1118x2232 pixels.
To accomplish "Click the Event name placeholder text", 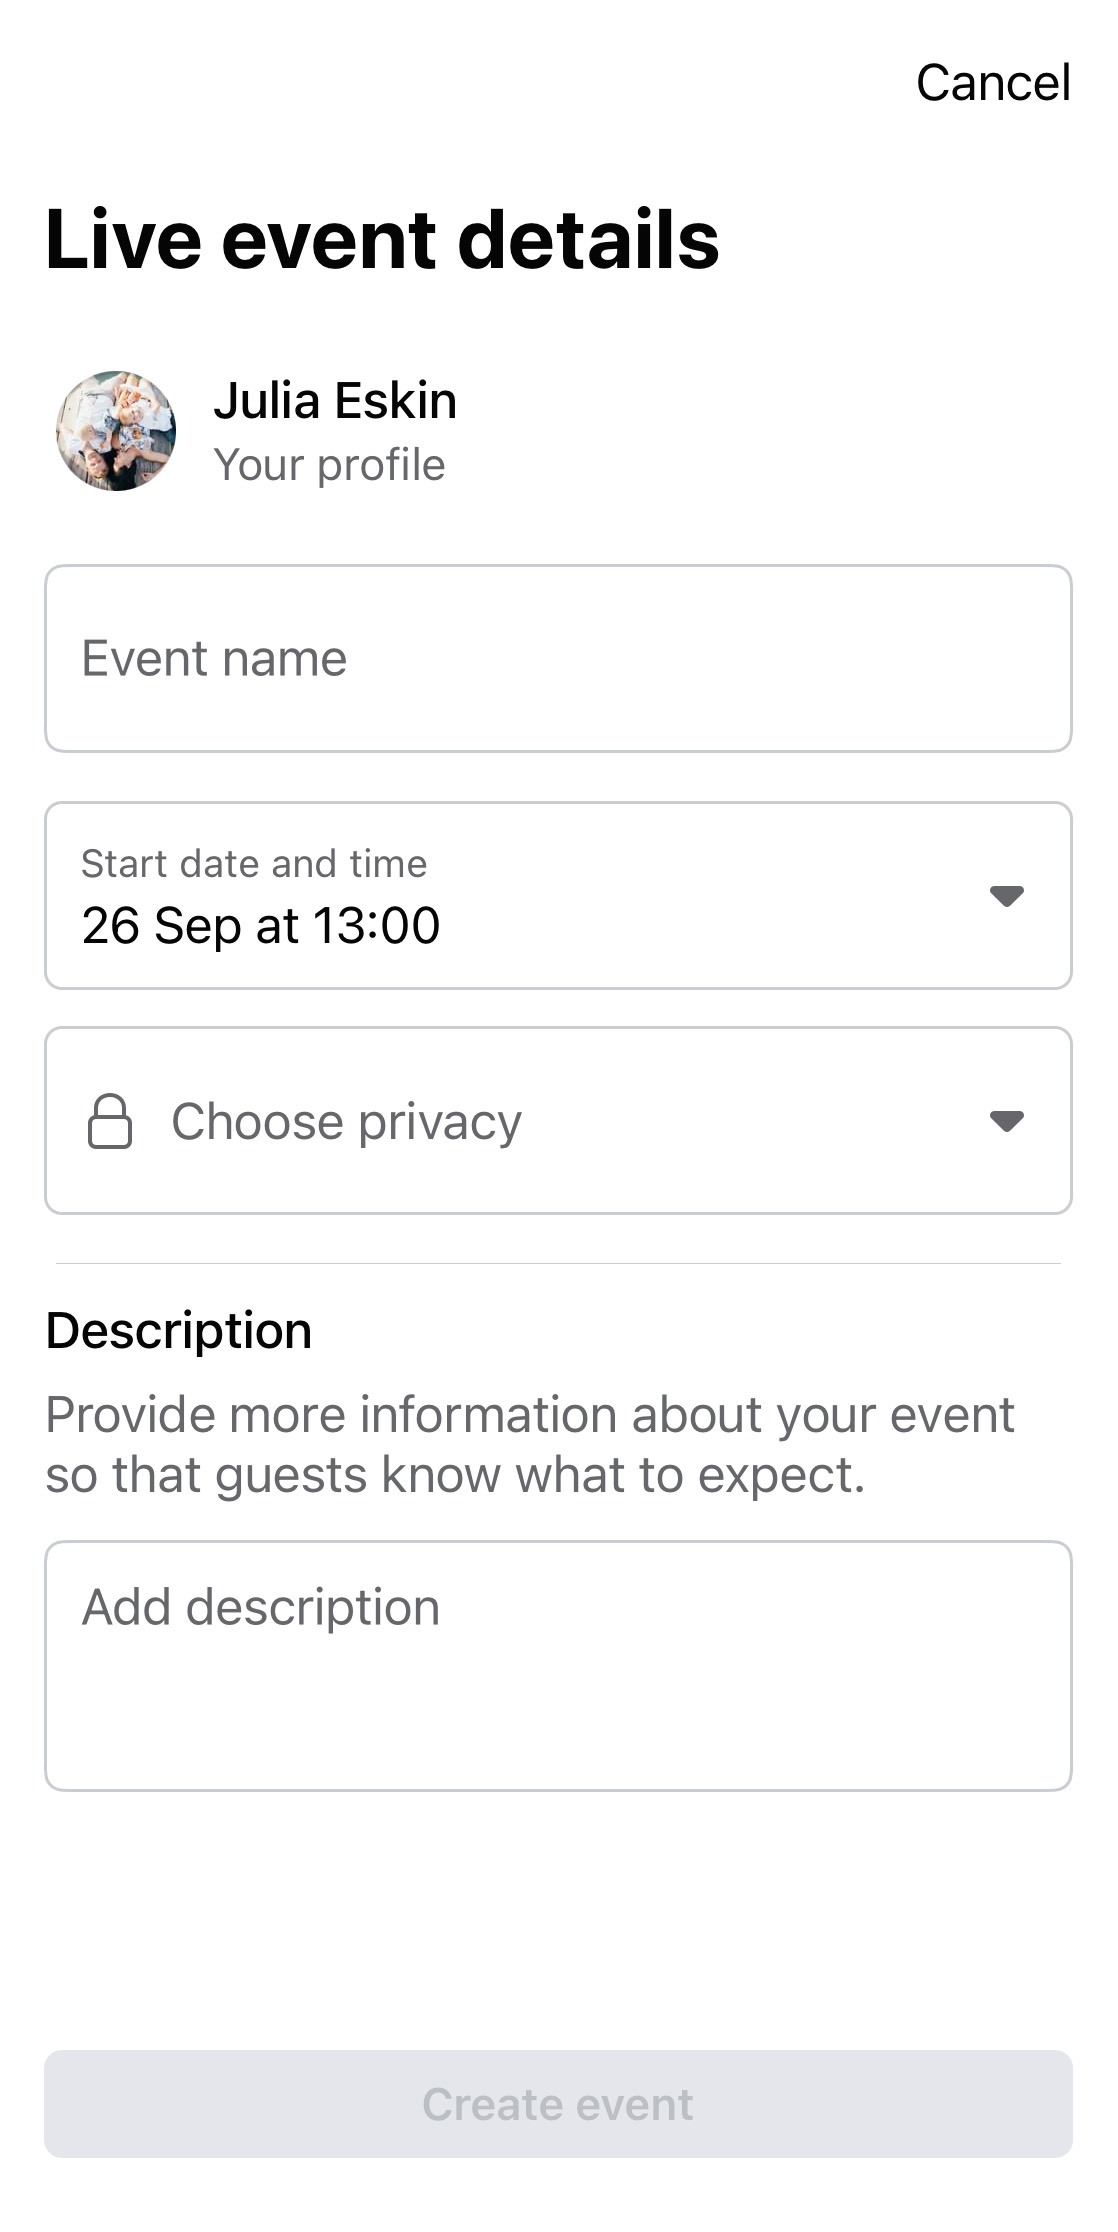I will (214, 659).
